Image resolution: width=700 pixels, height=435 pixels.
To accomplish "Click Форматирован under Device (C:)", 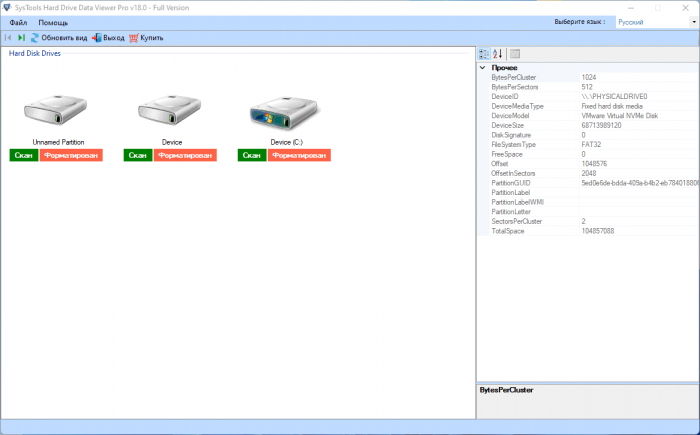I will point(300,155).
